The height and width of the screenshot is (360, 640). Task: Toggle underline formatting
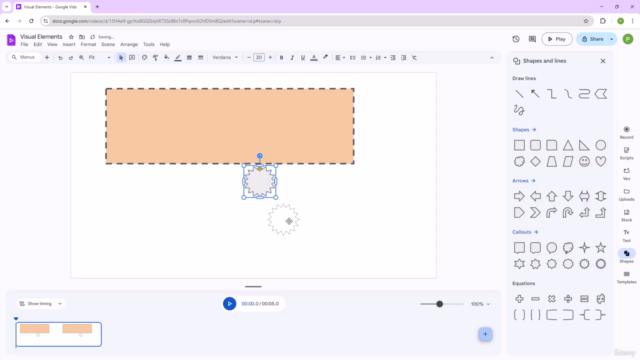click(303, 58)
